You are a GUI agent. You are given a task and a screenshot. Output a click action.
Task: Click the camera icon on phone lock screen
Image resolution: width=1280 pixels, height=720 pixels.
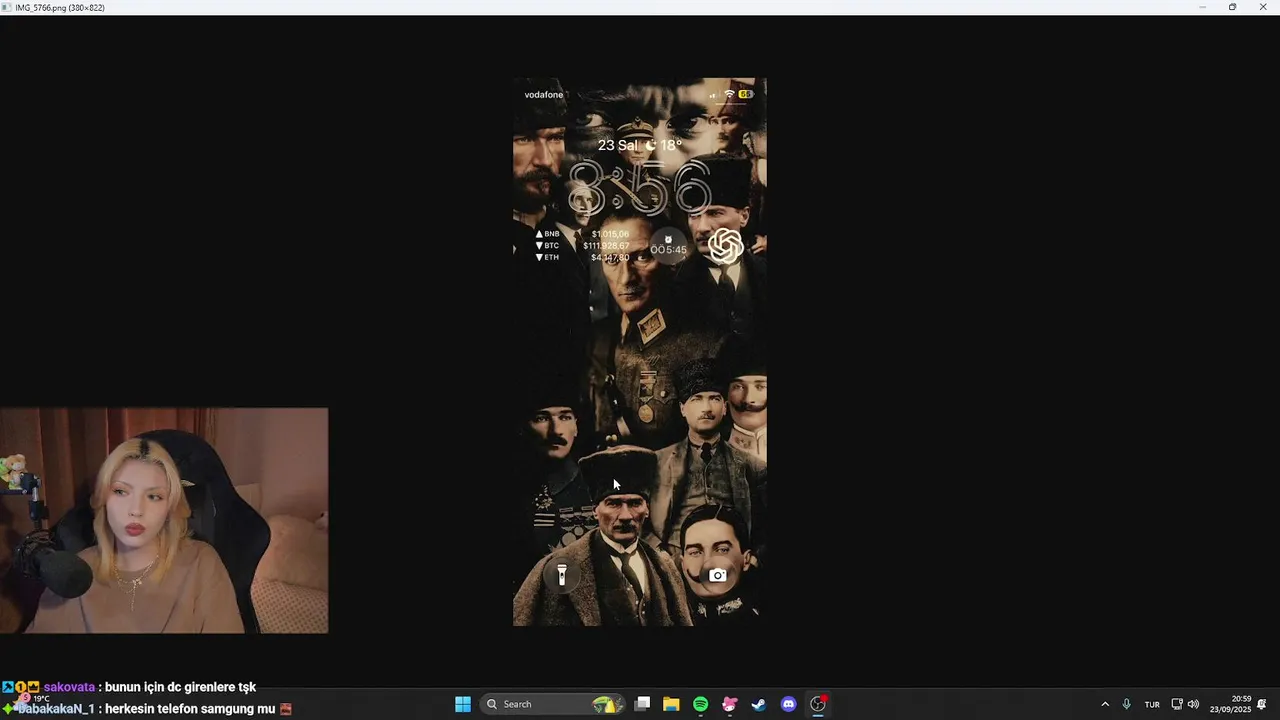(x=717, y=575)
